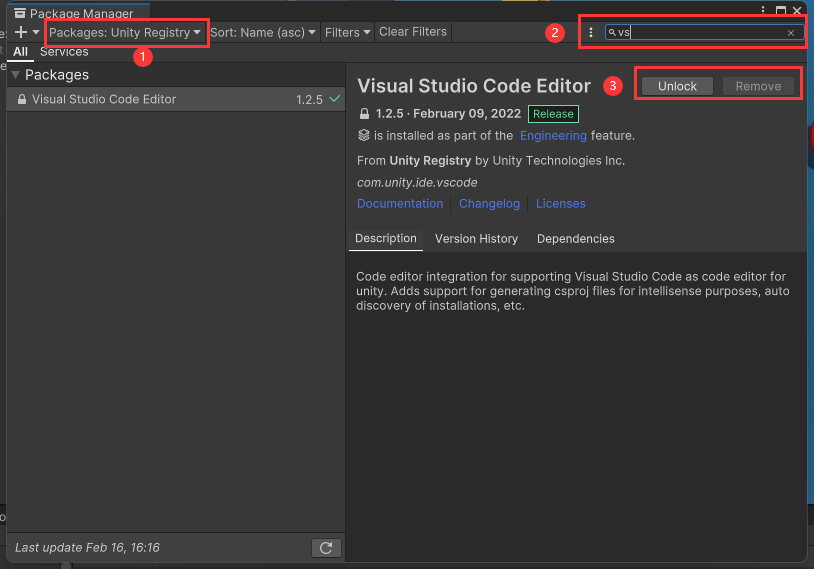Select the Dependencies tab
This screenshot has width=814, height=569.
(575, 239)
